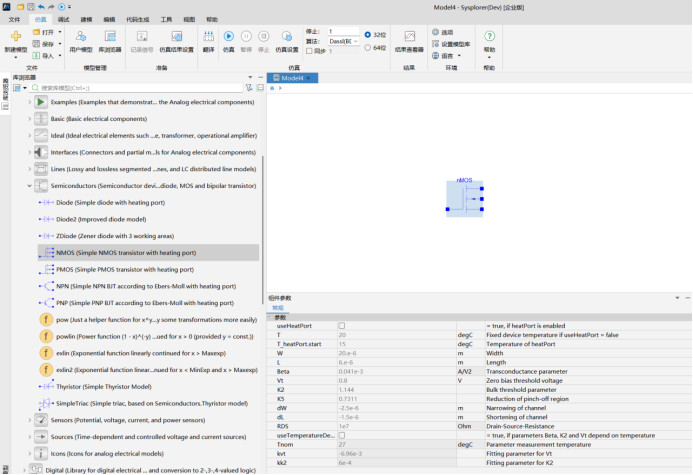Select the 32位 radio button
This screenshot has width=693, height=475.
[368, 34]
